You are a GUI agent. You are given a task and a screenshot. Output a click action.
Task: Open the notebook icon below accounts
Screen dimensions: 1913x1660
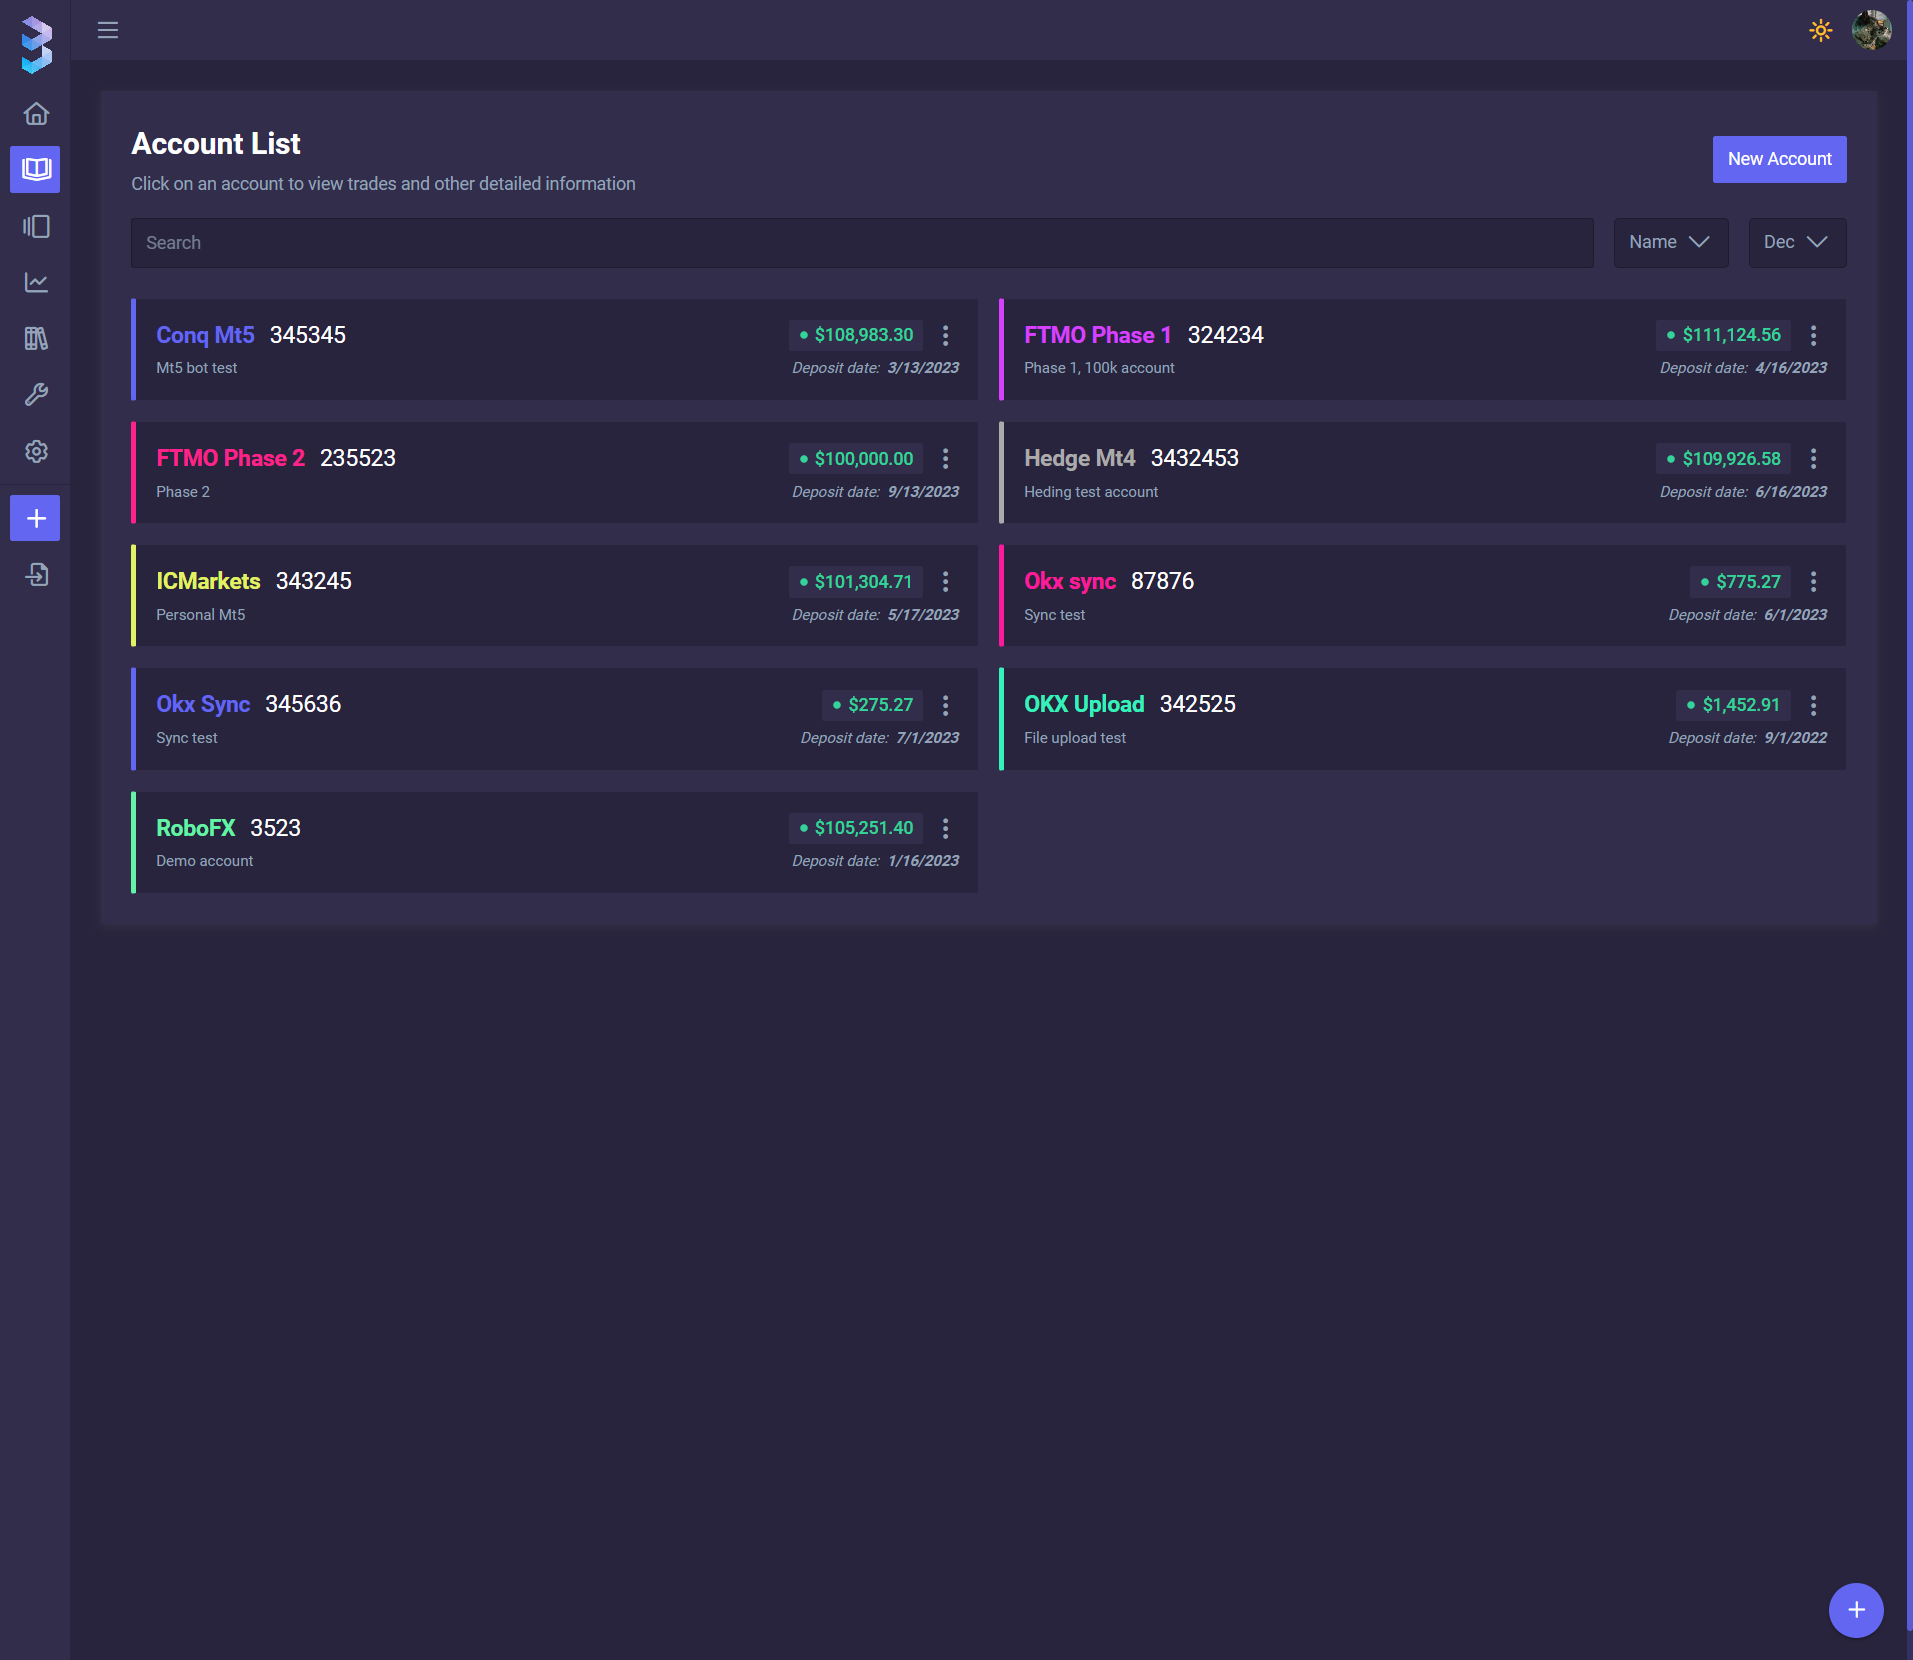[x=36, y=227]
